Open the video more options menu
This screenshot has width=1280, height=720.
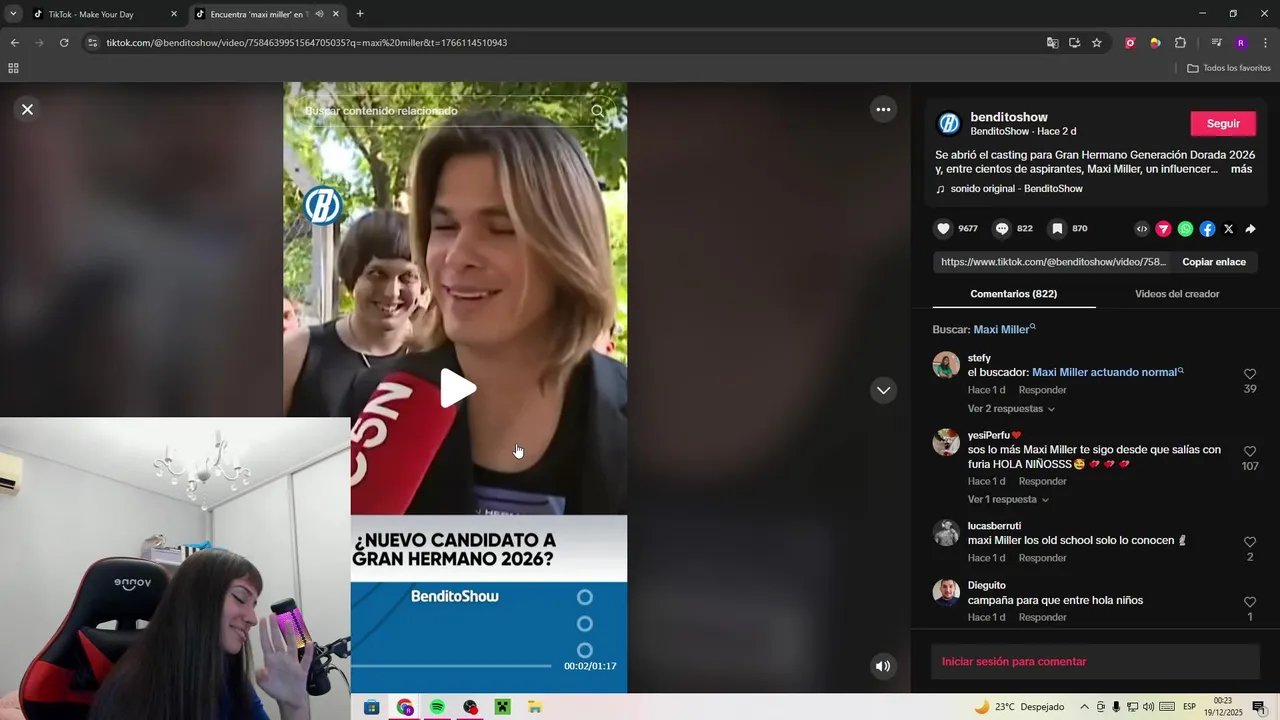click(883, 110)
